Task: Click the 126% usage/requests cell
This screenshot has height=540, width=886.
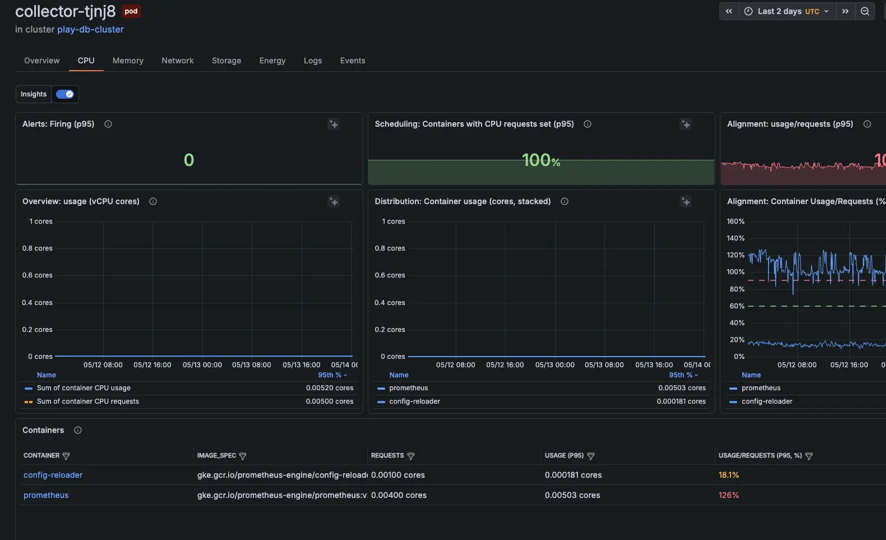Action: tap(728, 495)
